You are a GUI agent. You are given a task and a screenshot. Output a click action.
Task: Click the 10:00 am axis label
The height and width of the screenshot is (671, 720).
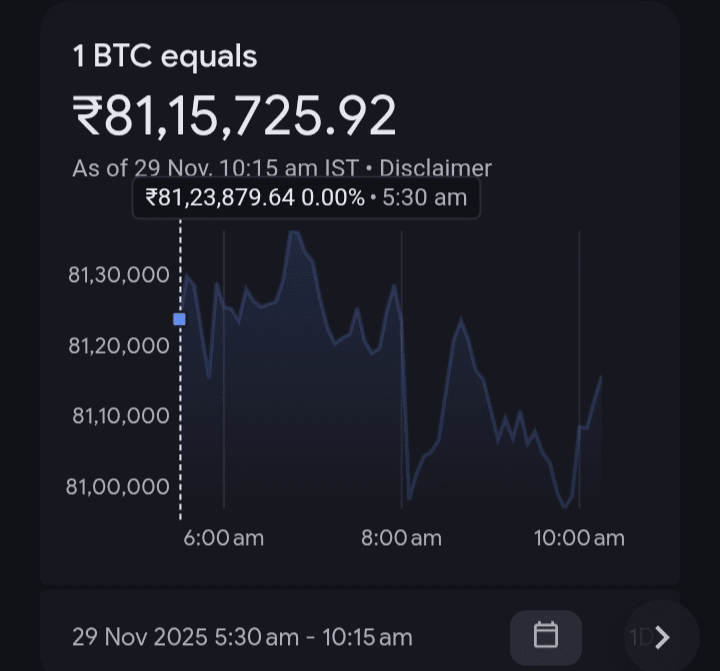pyautogui.click(x=579, y=538)
